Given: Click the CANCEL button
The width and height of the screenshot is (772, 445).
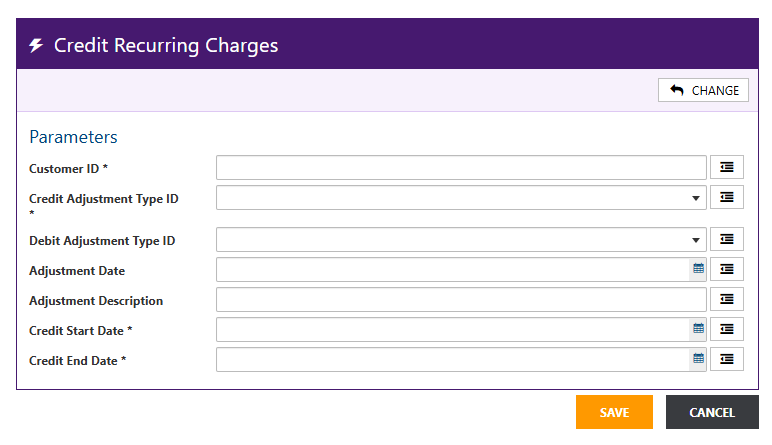Looking at the screenshot, I should [x=712, y=412].
